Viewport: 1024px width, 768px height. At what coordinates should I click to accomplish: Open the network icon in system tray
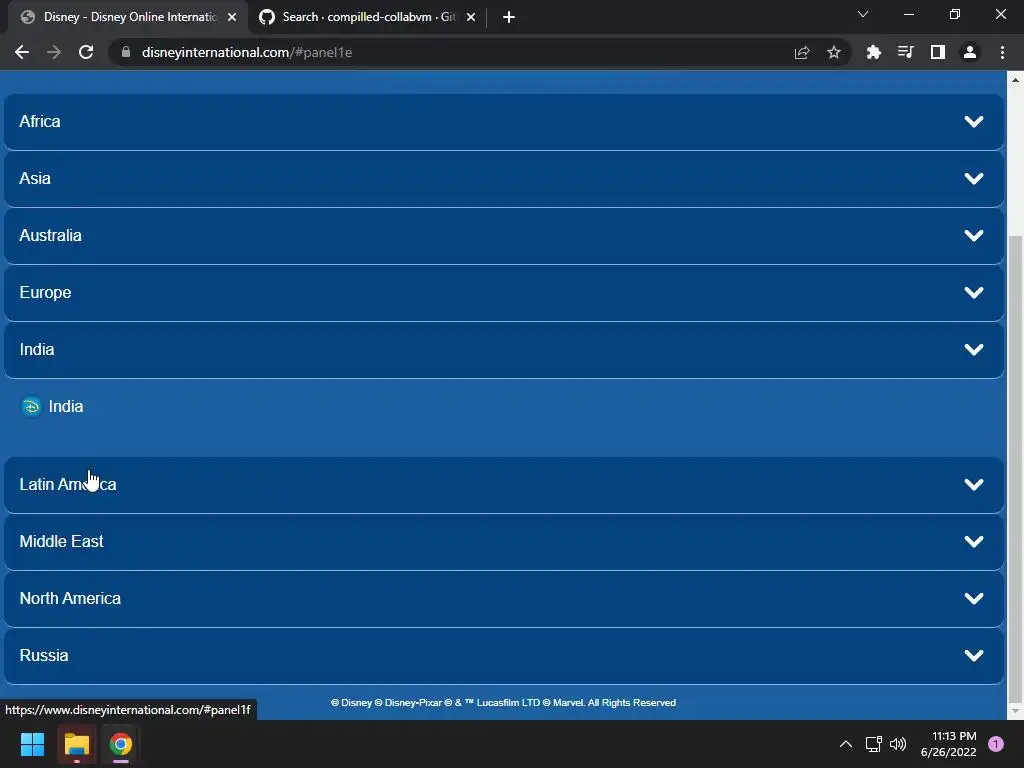pyautogui.click(x=873, y=744)
